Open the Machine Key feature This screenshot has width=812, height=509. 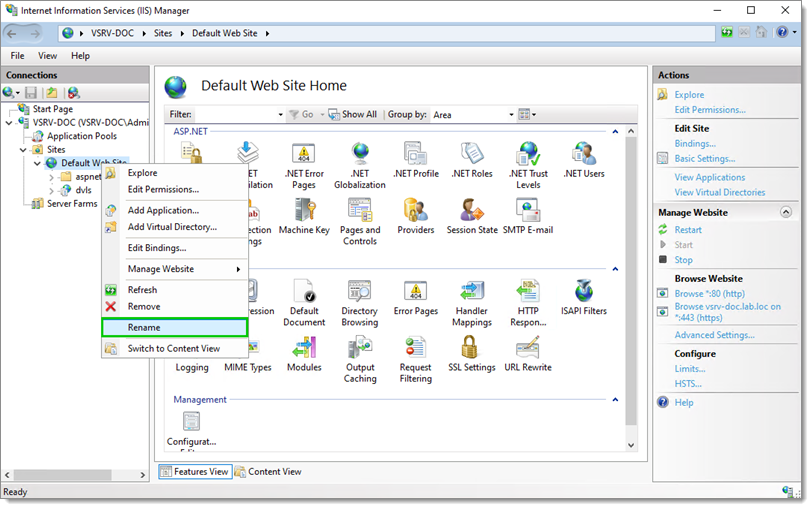pyautogui.click(x=304, y=216)
